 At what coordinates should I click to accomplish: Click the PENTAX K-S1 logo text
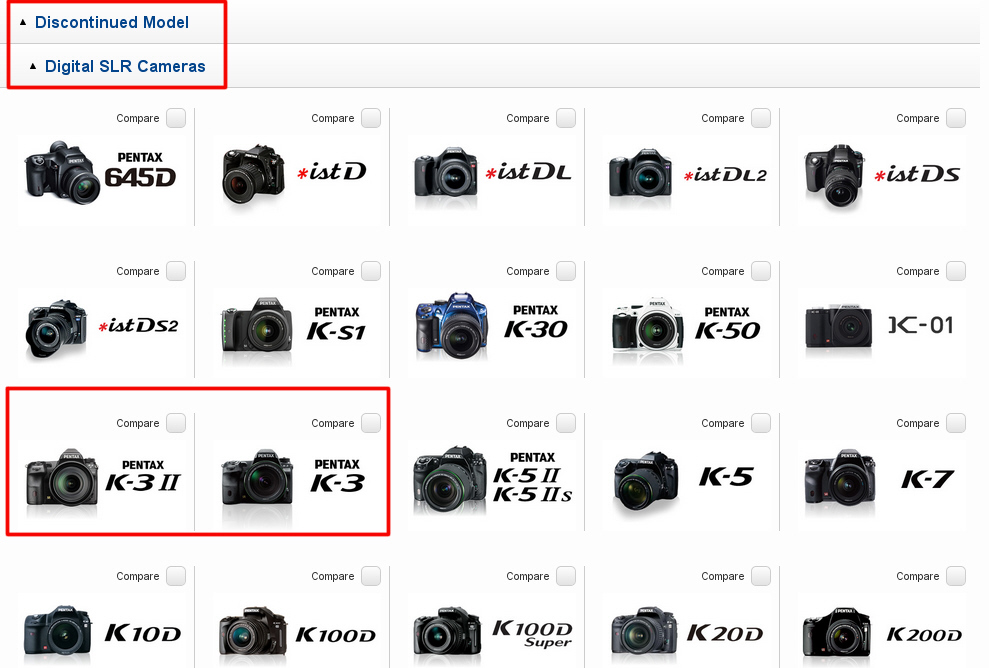click(x=336, y=324)
